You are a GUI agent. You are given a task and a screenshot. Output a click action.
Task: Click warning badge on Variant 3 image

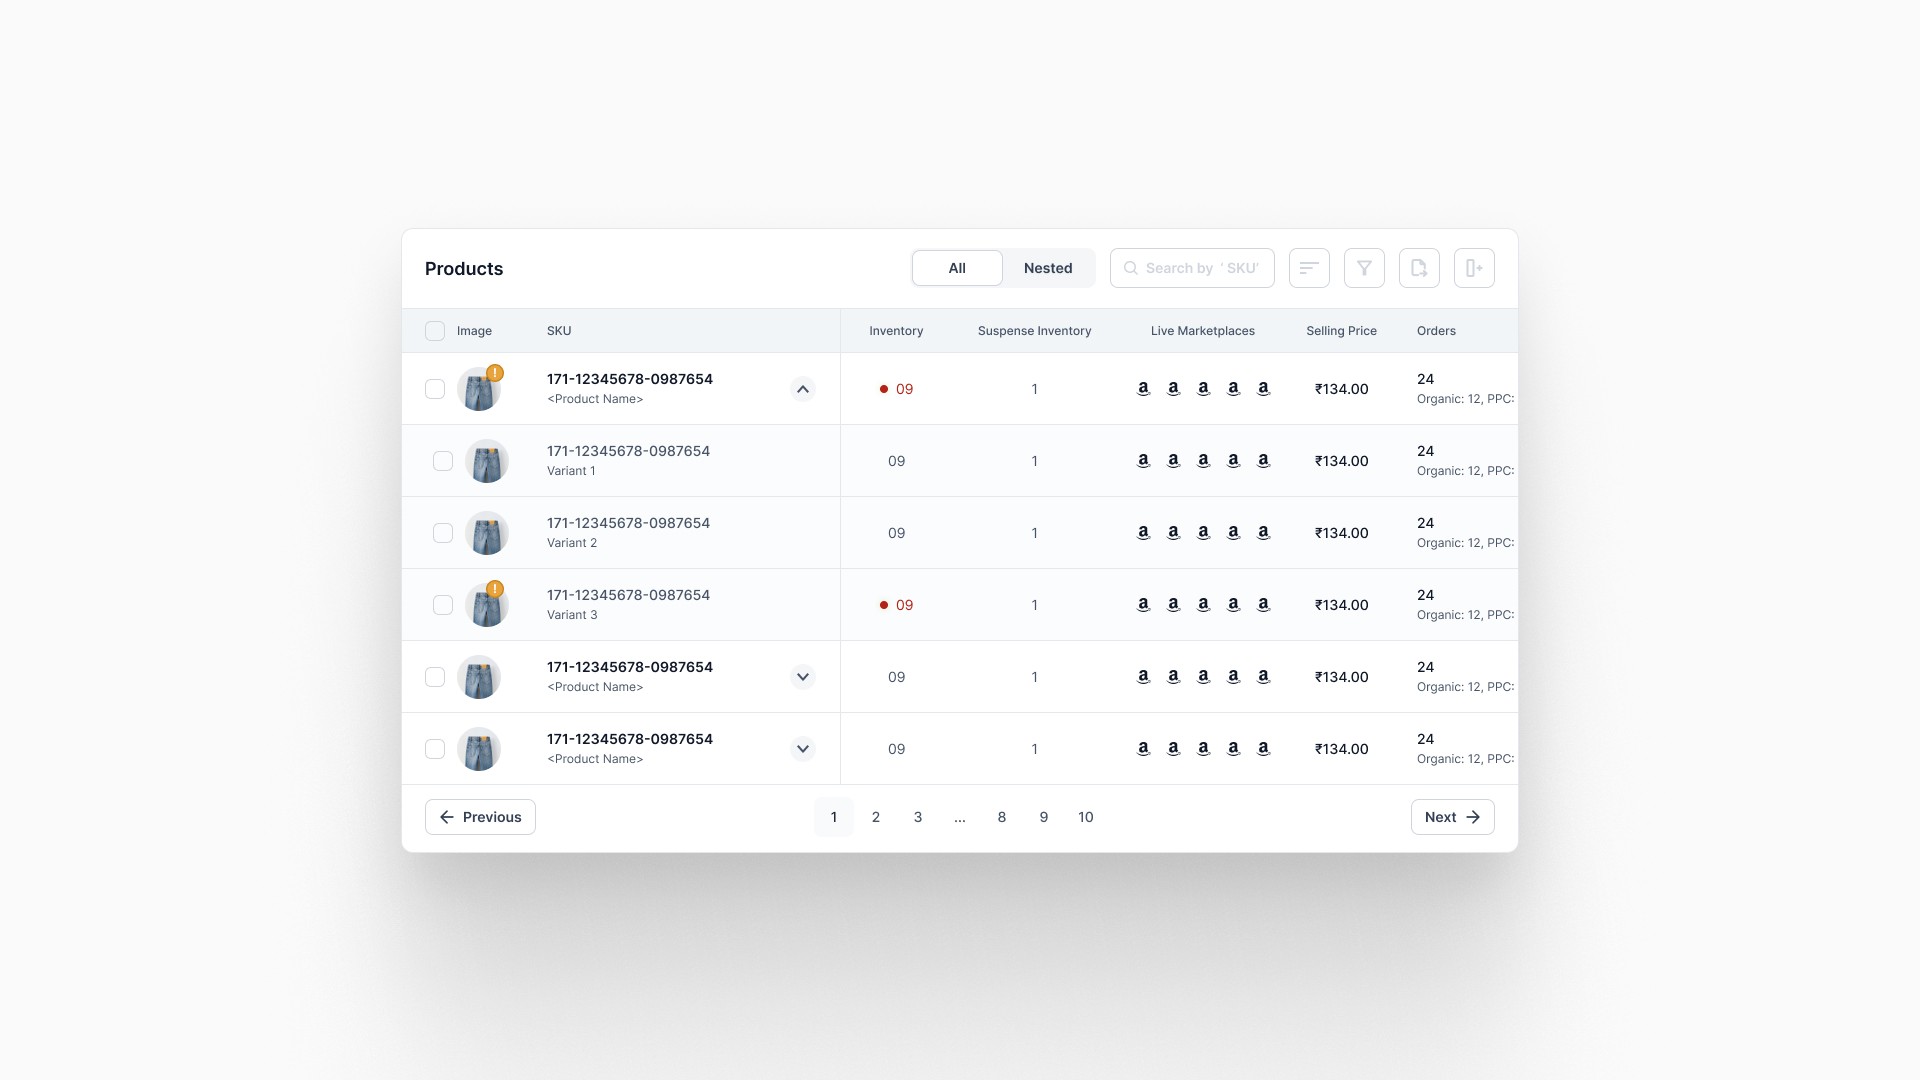[x=495, y=589]
